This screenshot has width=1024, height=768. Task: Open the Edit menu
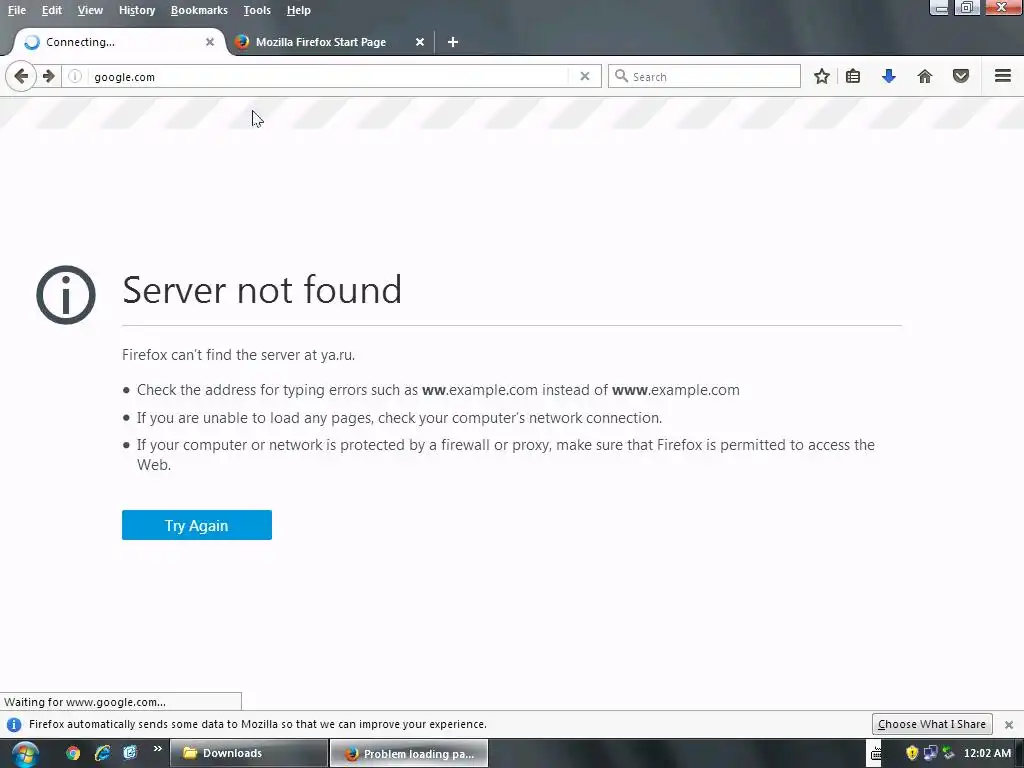pos(52,10)
